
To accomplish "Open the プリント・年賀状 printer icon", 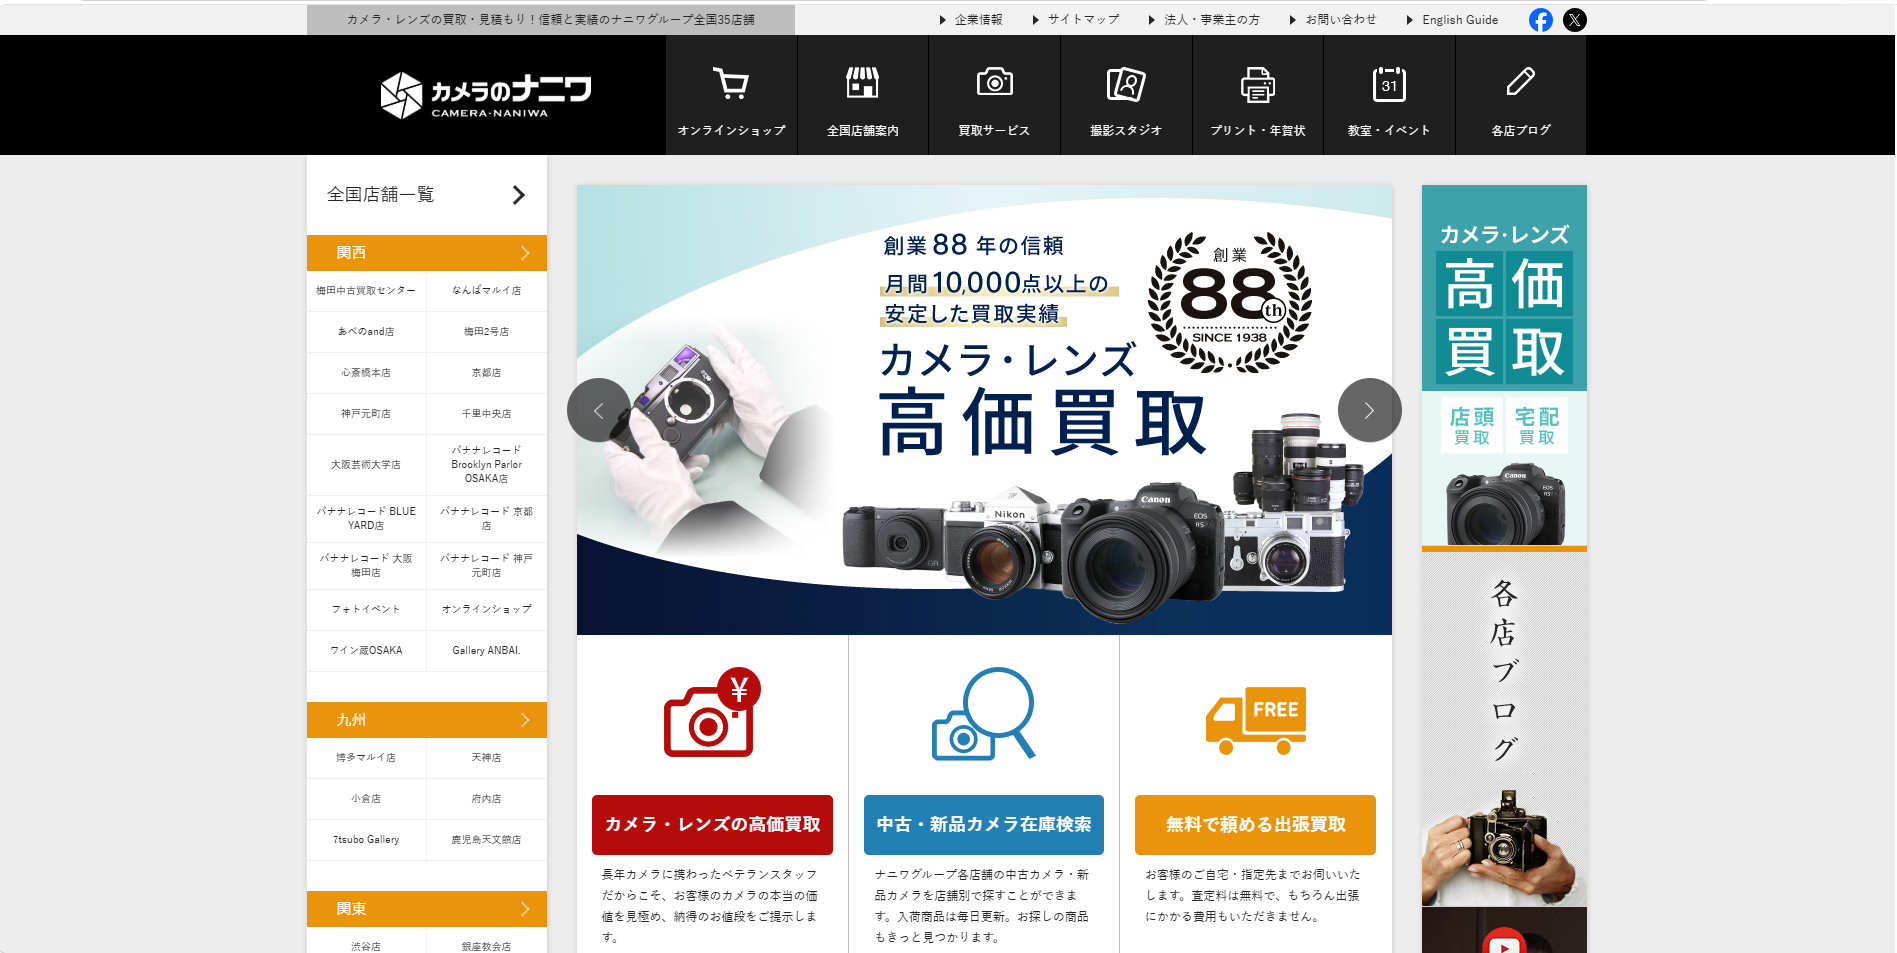I will coord(1257,85).
